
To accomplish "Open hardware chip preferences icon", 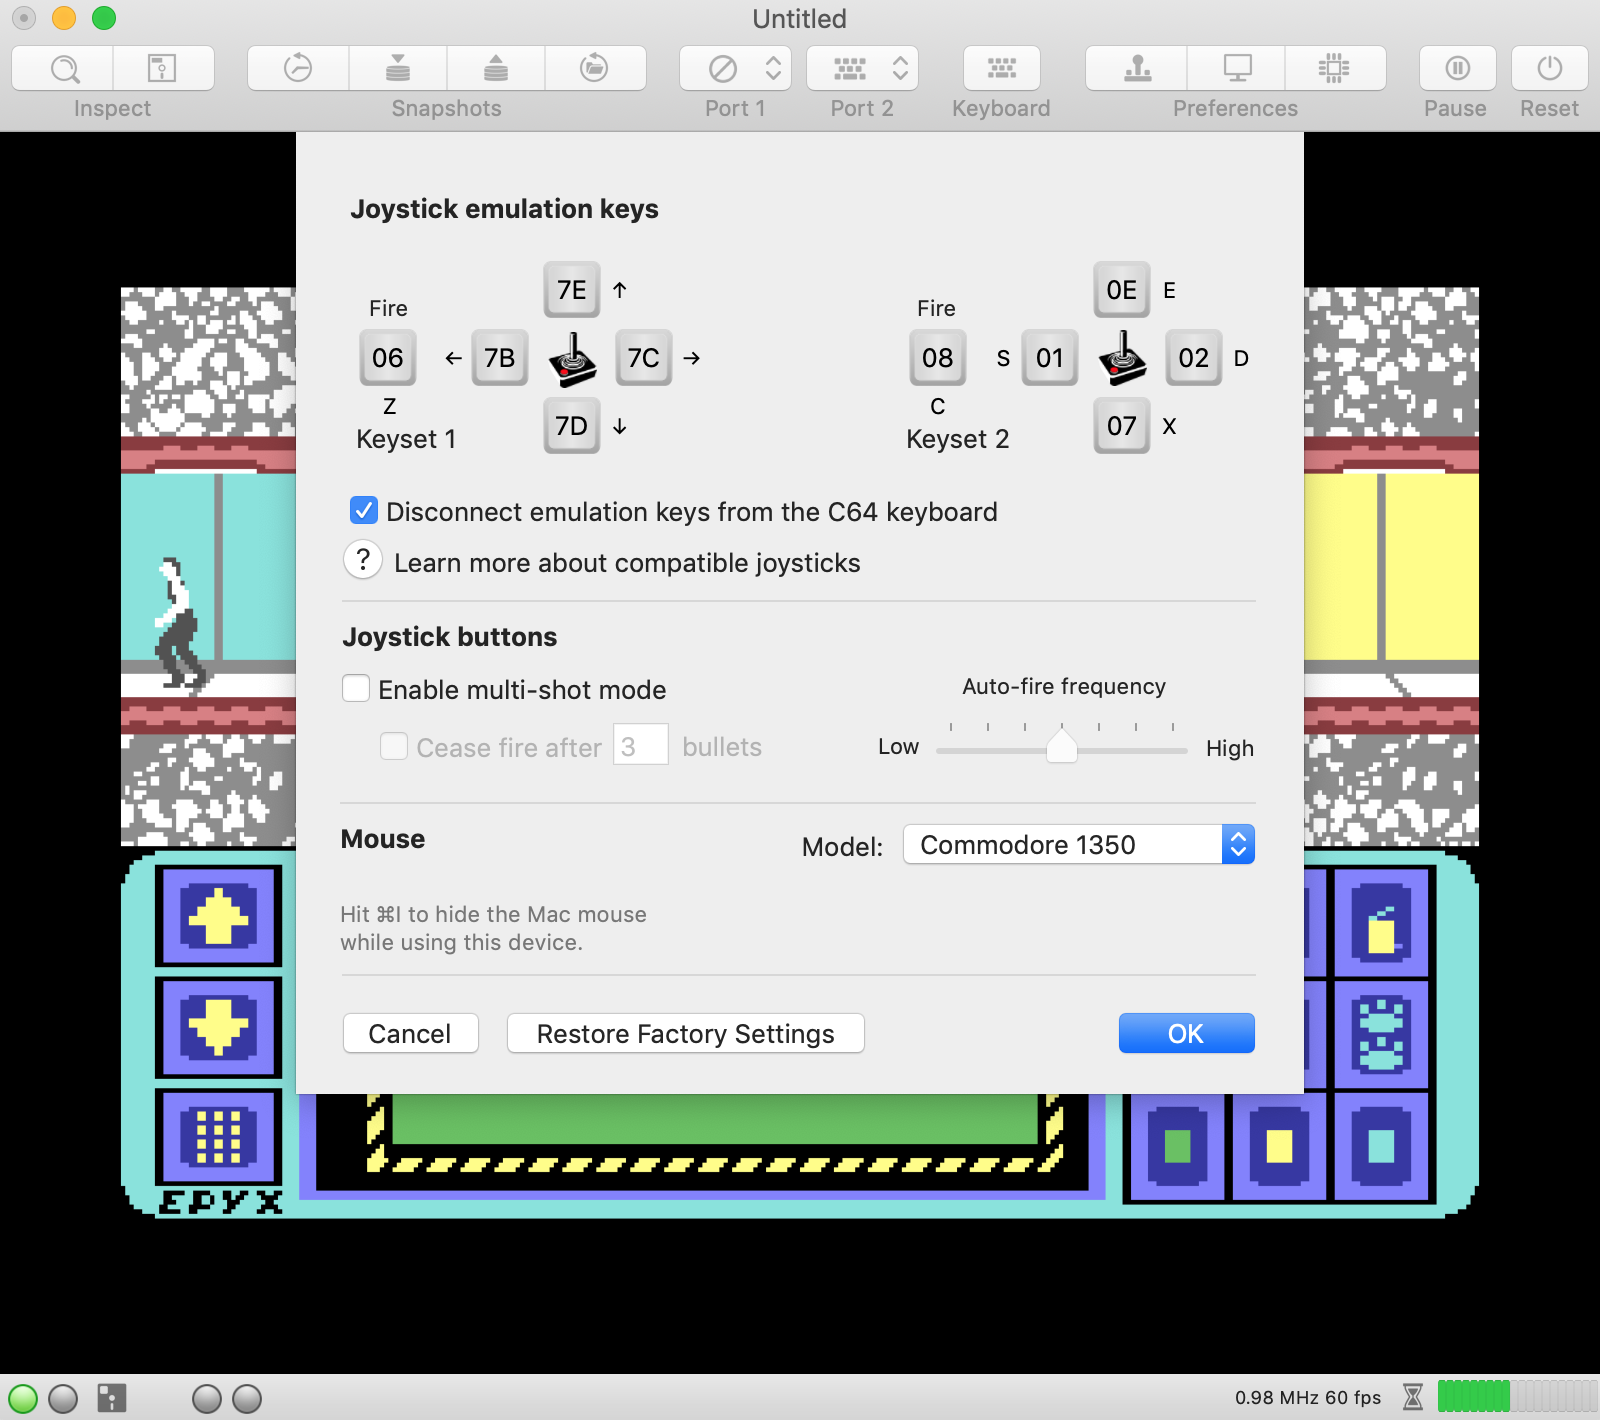I will tap(1335, 68).
